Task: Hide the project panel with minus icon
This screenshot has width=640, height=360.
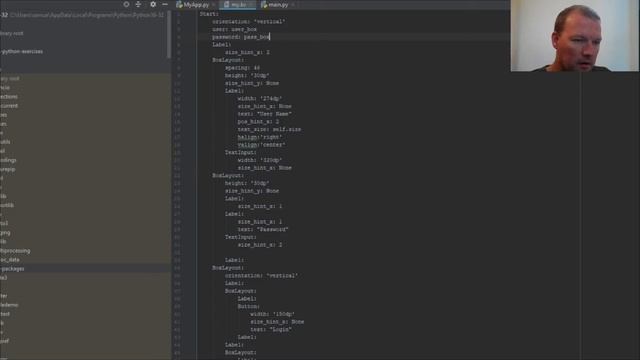Action: 165,4
